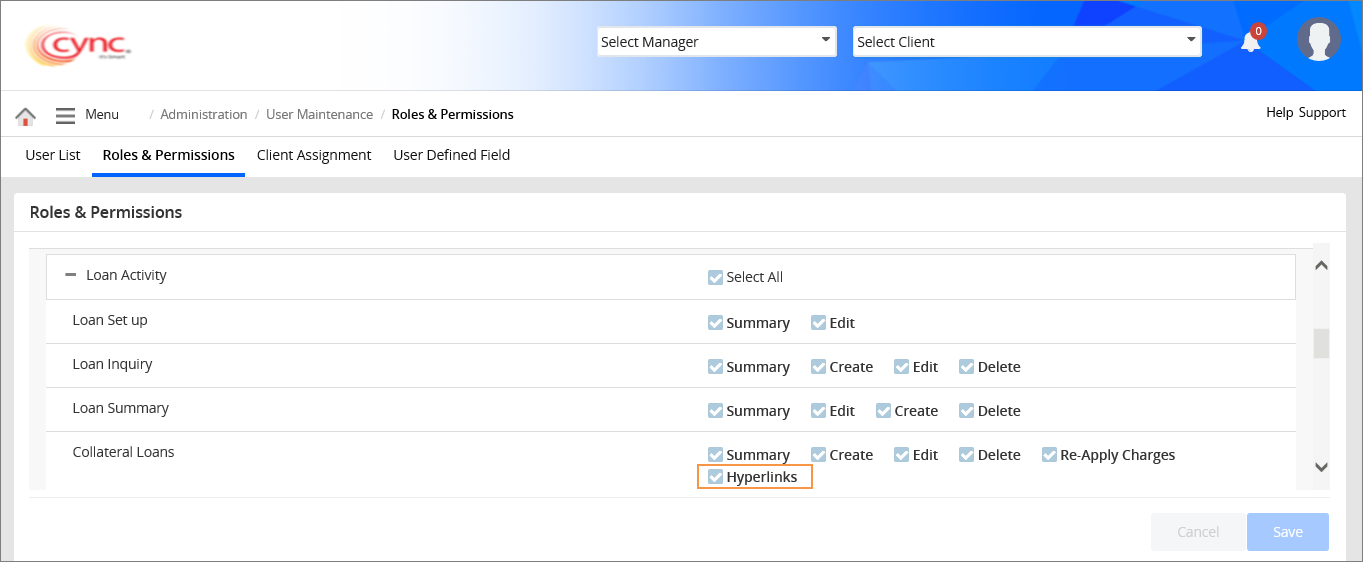The image size is (1363, 562).
Task: Open the user profile avatar
Action: click(x=1318, y=40)
